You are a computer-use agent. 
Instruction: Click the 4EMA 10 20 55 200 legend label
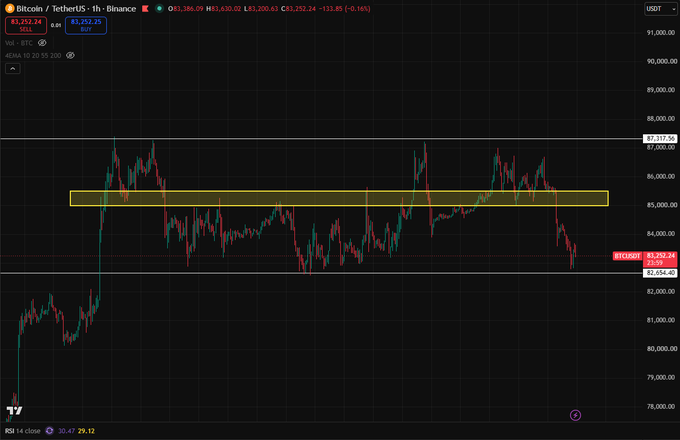tap(33, 55)
